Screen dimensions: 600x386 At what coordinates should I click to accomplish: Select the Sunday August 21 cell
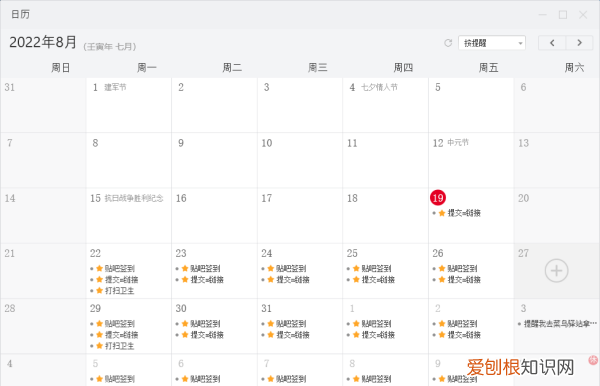(43, 271)
